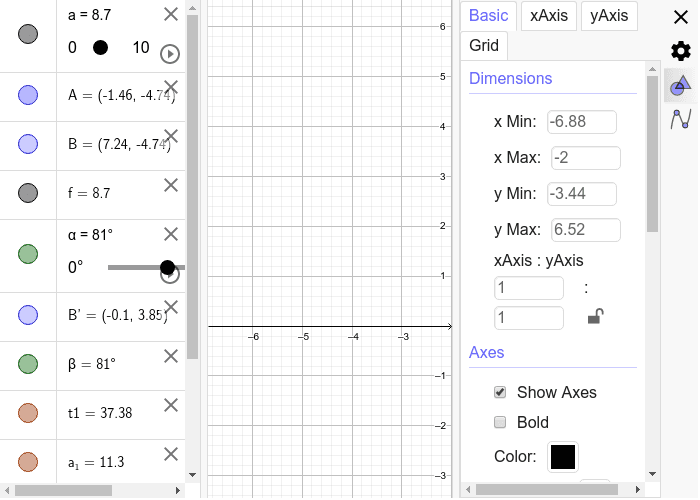Click the x Min input field
Viewport: 700px width, 500px height.
point(582,122)
